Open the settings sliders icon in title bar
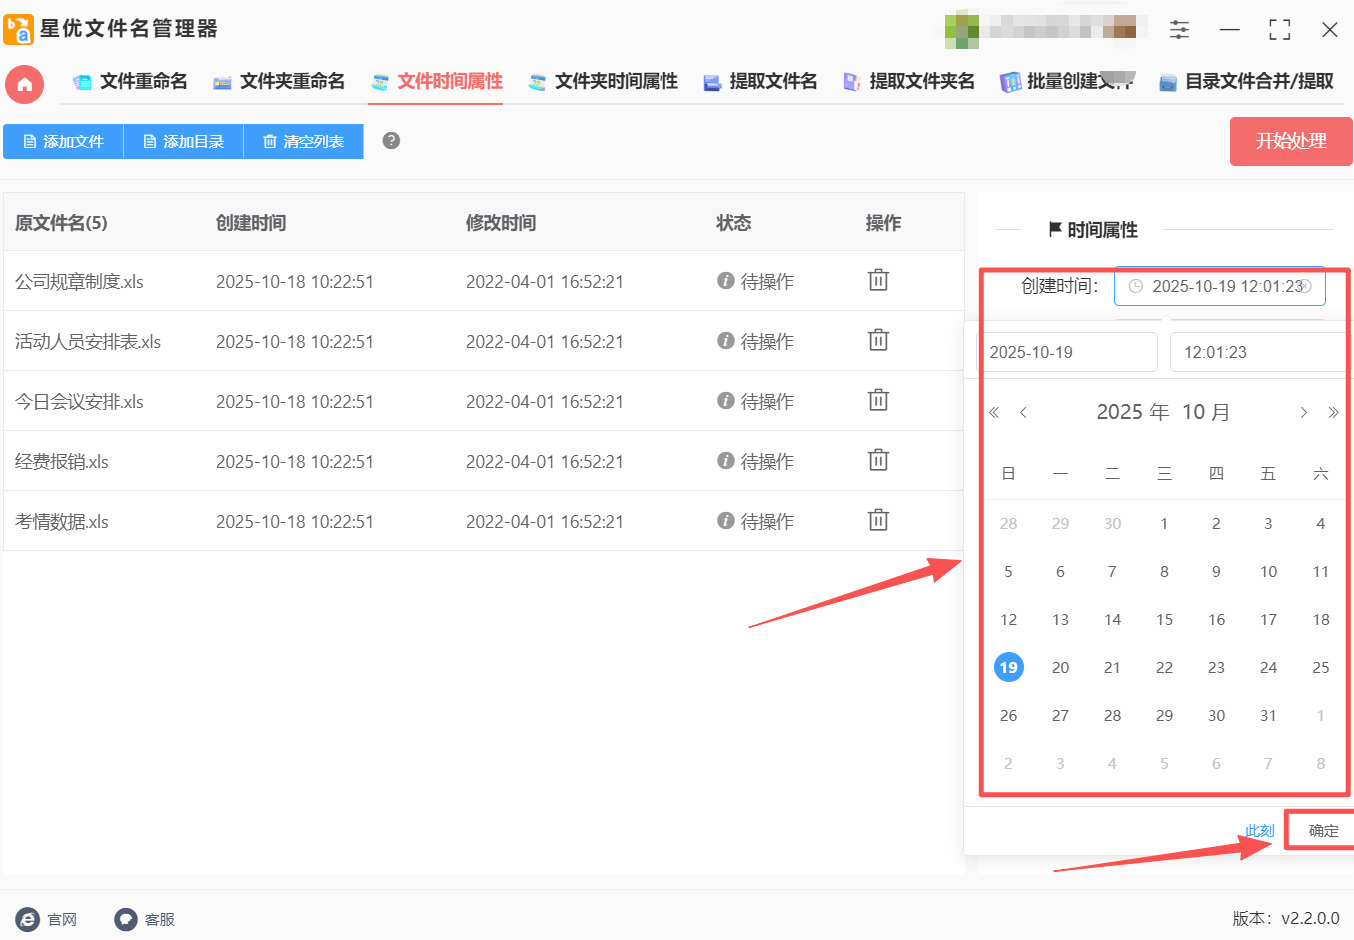This screenshot has width=1354, height=940. coord(1180,30)
